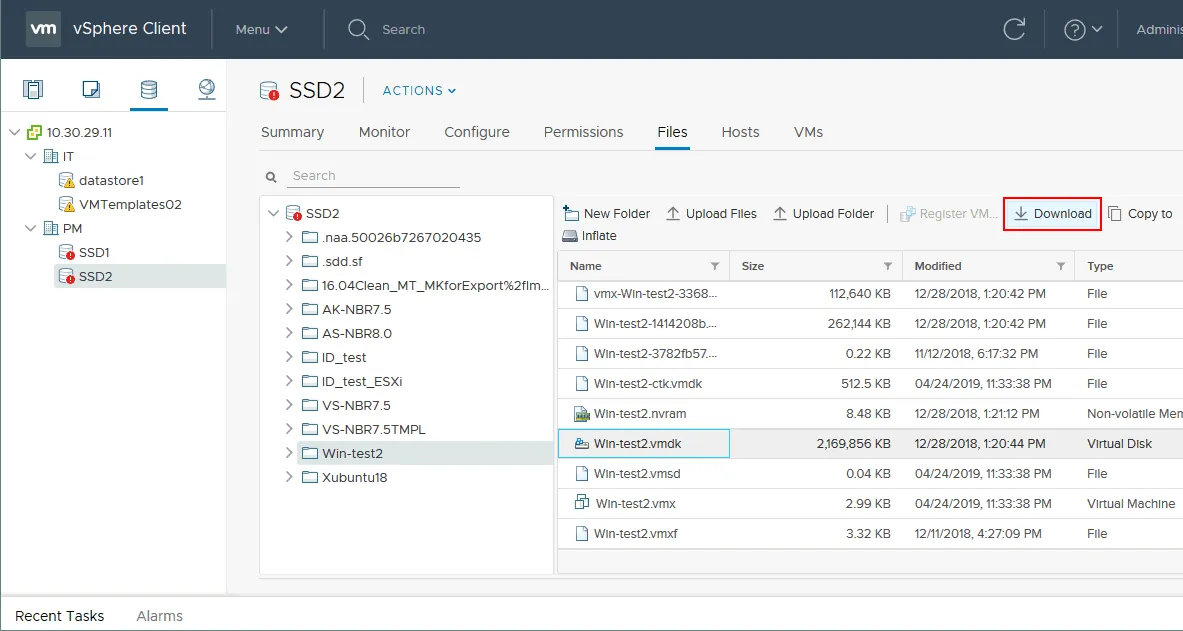Viewport: 1183px width, 631px height.
Task: Switch to VMs and Templates inventory icon
Action: pos(91,90)
